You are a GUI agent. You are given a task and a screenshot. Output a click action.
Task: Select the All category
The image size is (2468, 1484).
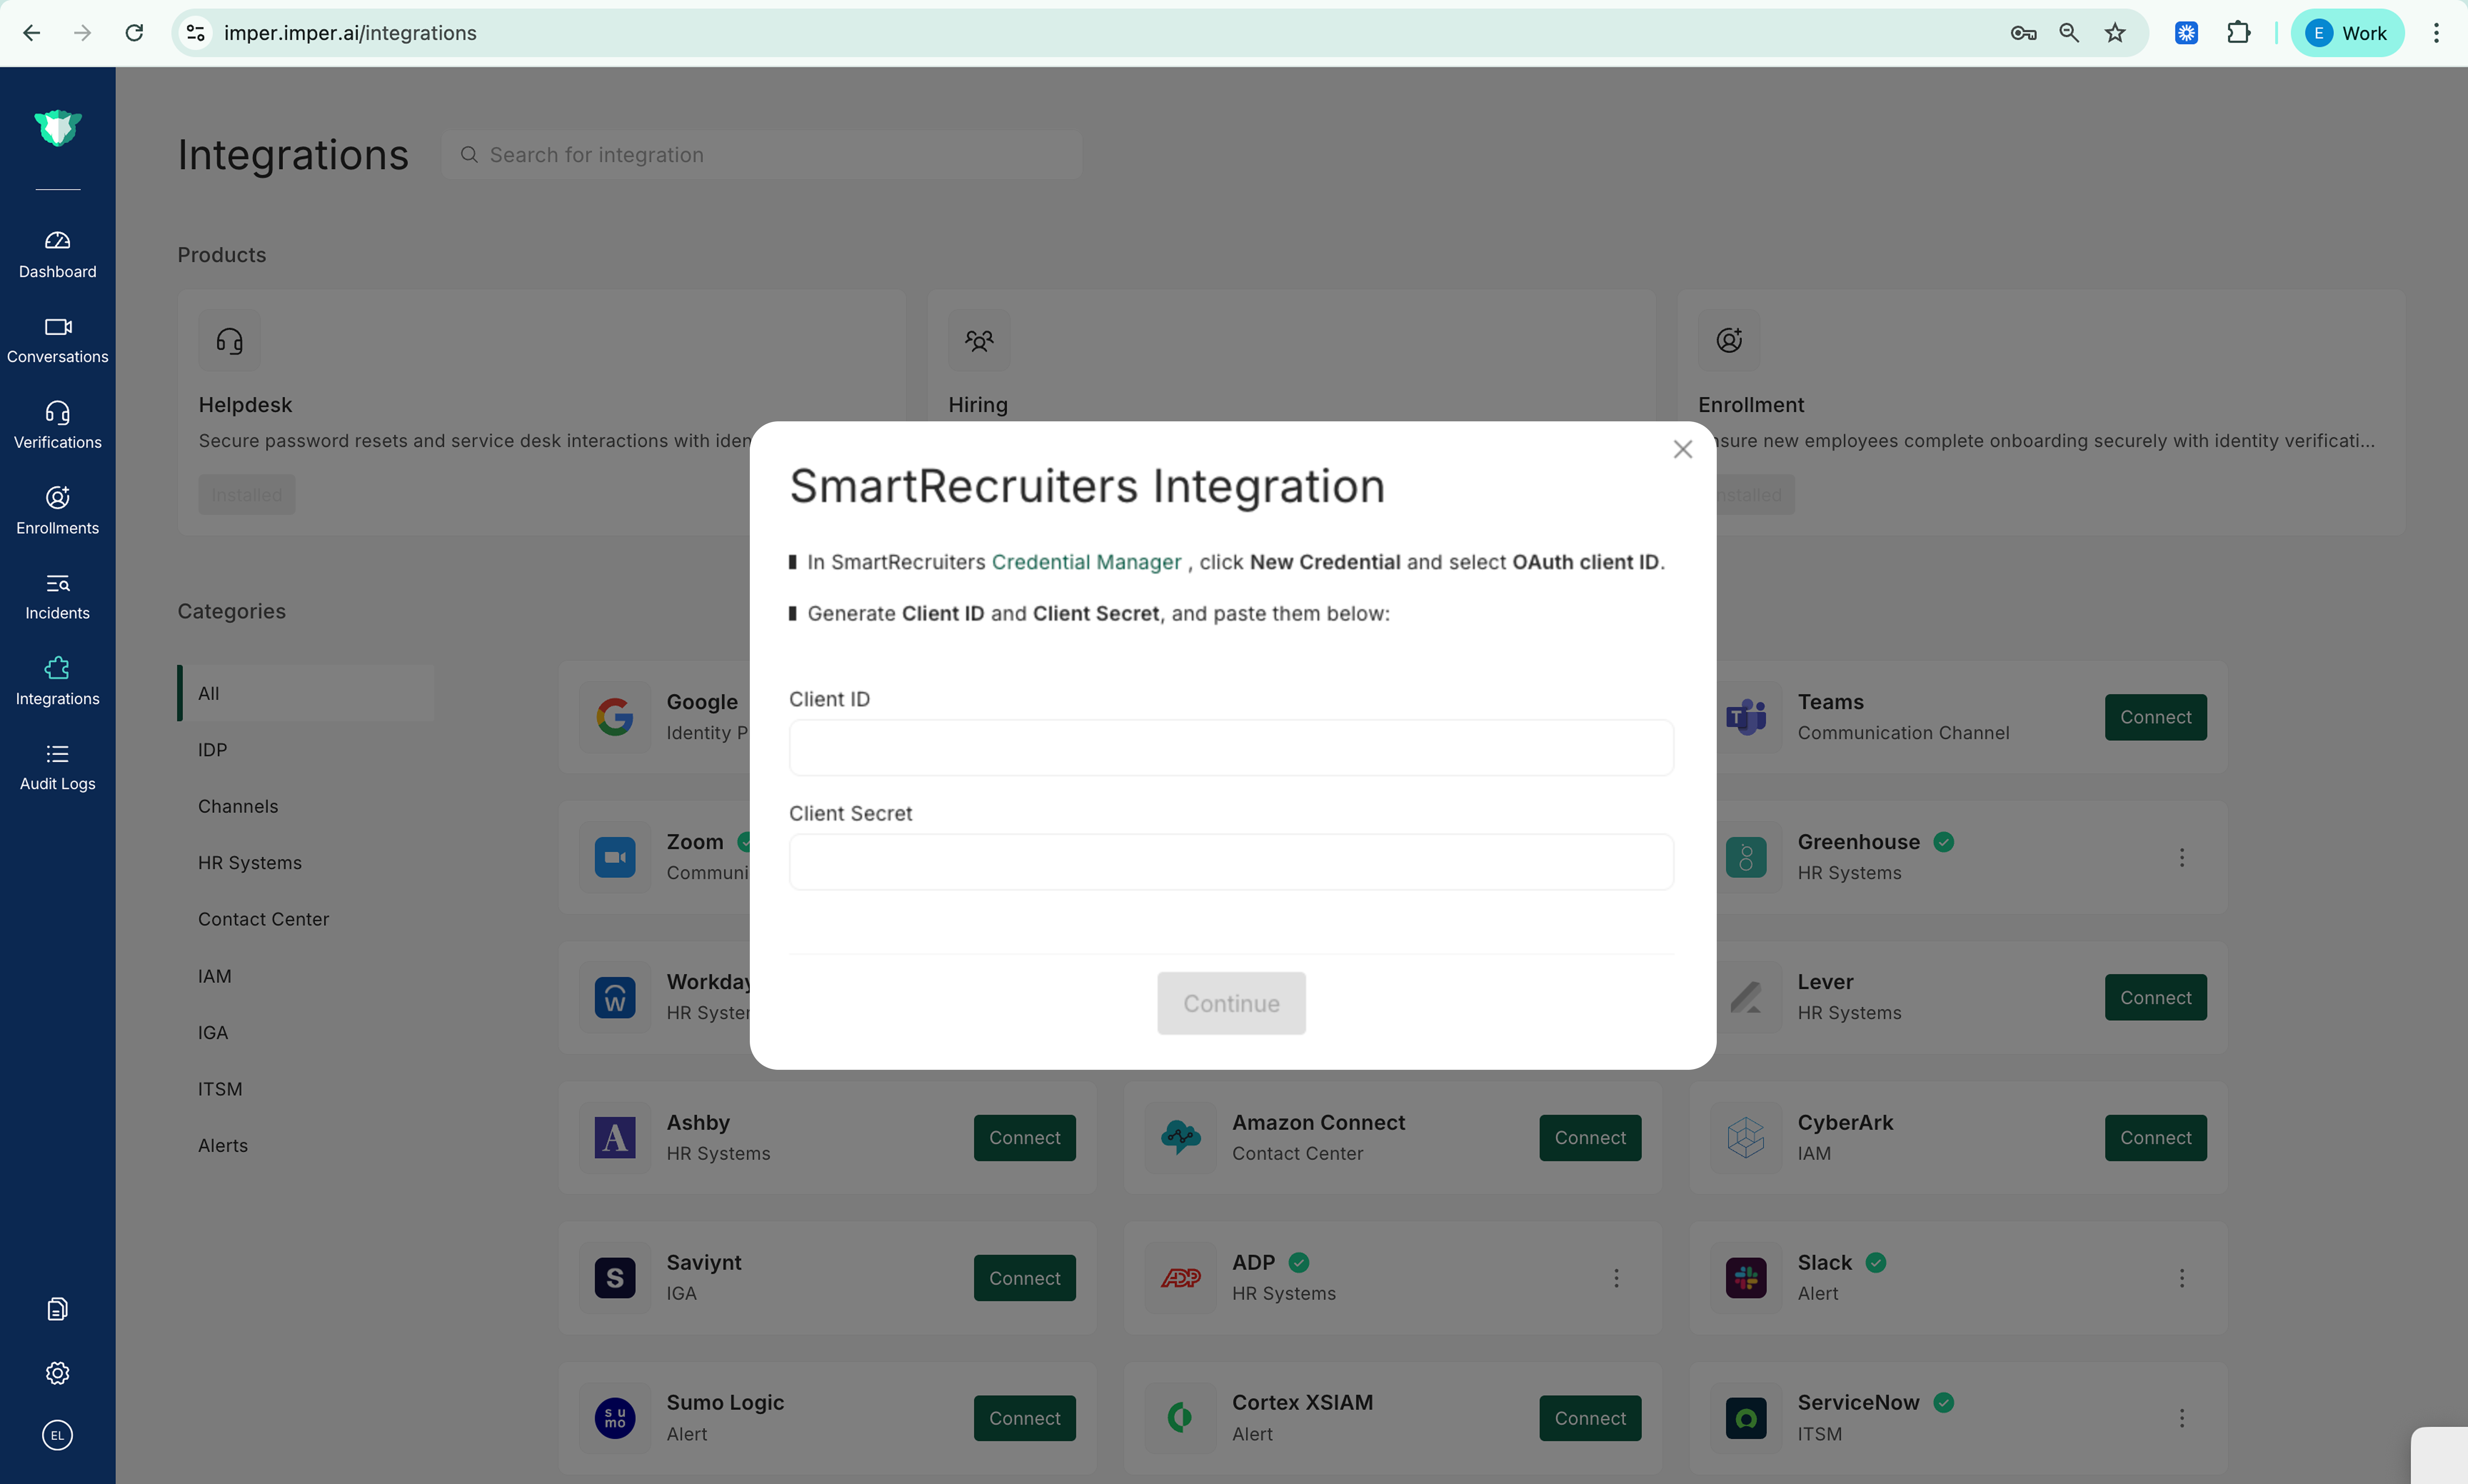coord(306,693)
